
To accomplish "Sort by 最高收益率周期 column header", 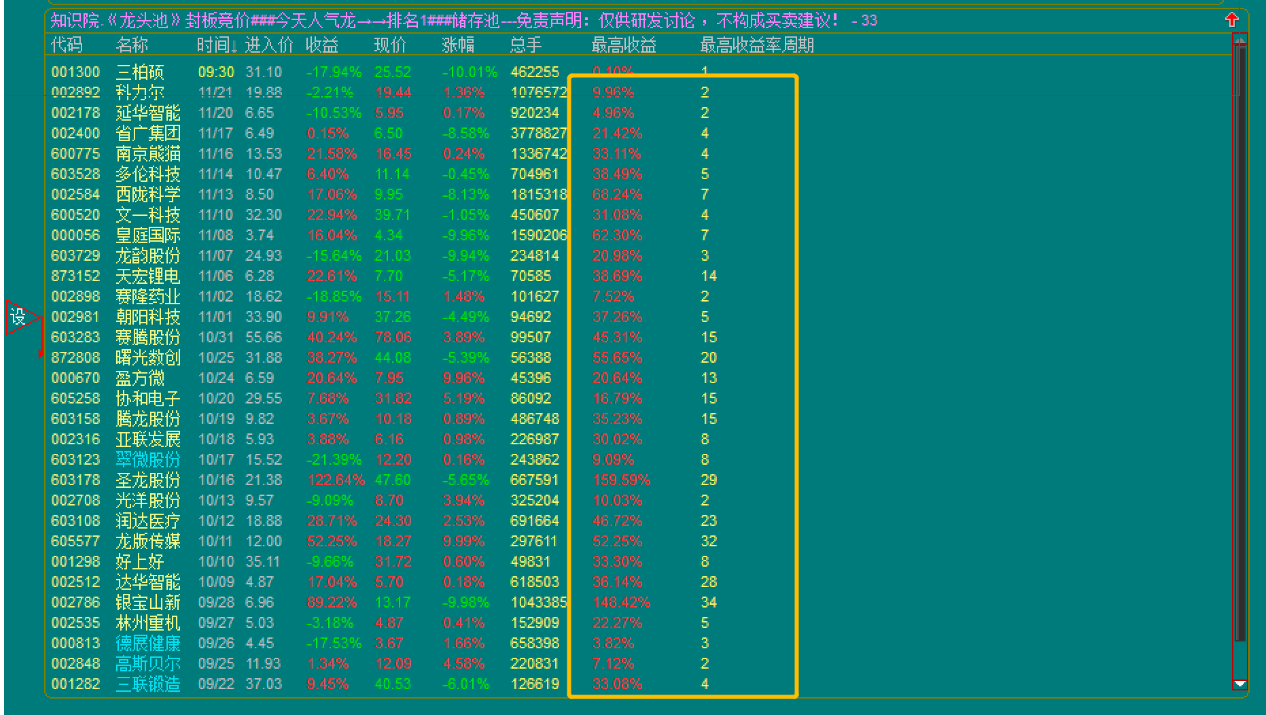I will [x=757, y=45].
